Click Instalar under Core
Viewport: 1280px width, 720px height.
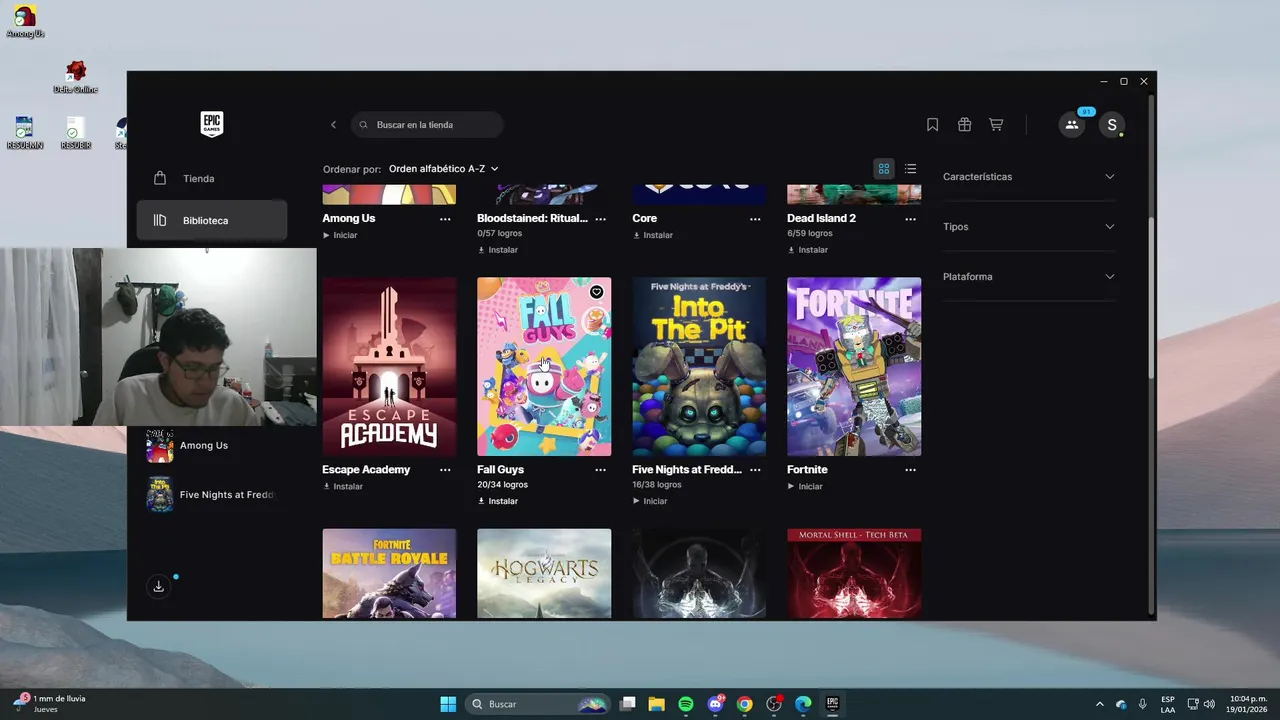[653, 235]
